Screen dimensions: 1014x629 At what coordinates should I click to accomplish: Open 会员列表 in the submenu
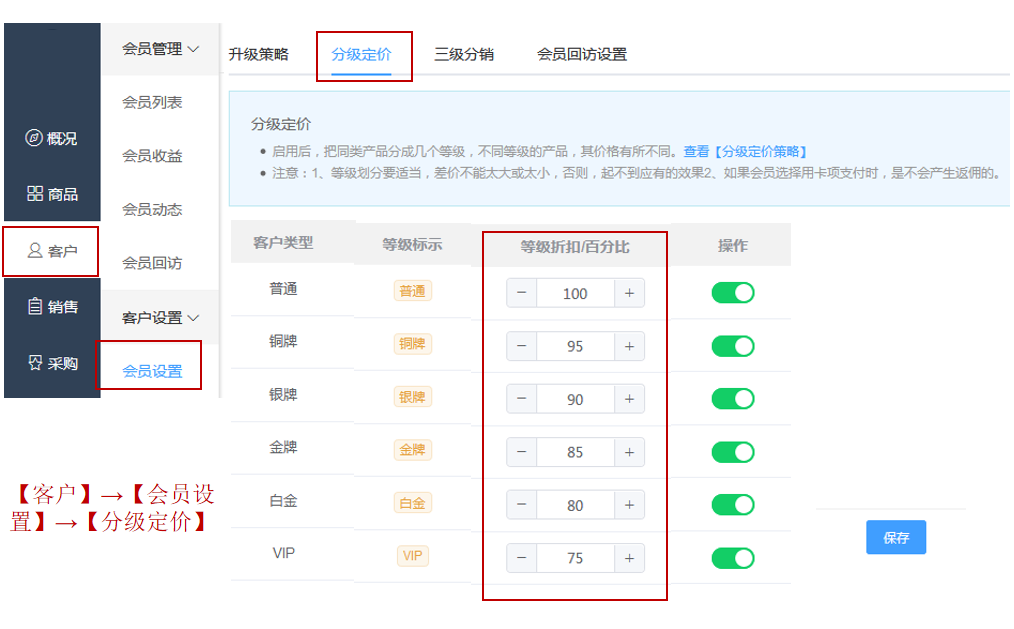coord(152,102)
